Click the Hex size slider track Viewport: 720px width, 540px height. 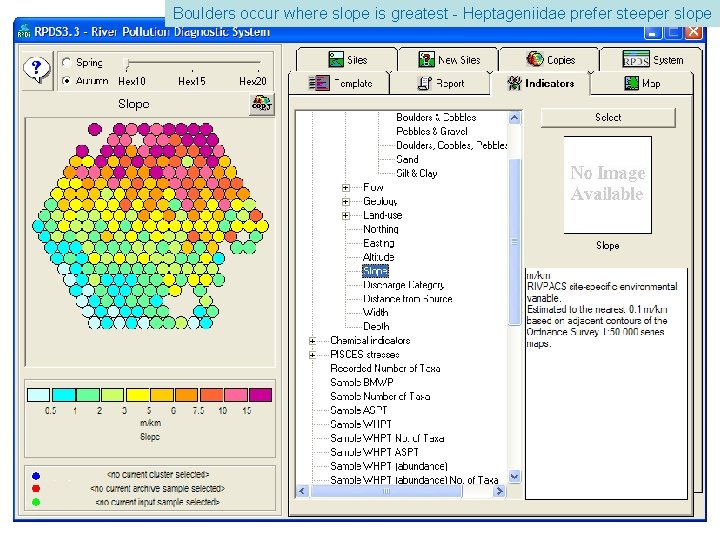tap(193, 62)
